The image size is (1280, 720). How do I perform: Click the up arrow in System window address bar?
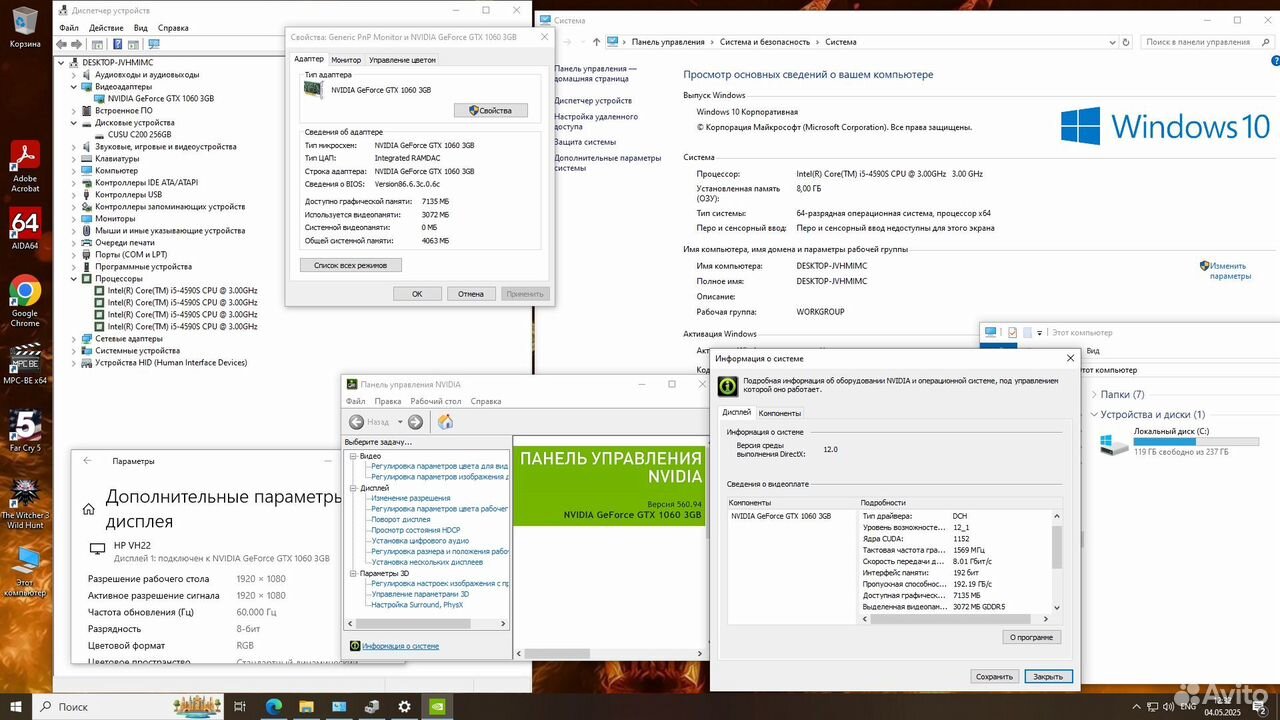(x=597, y=42)
